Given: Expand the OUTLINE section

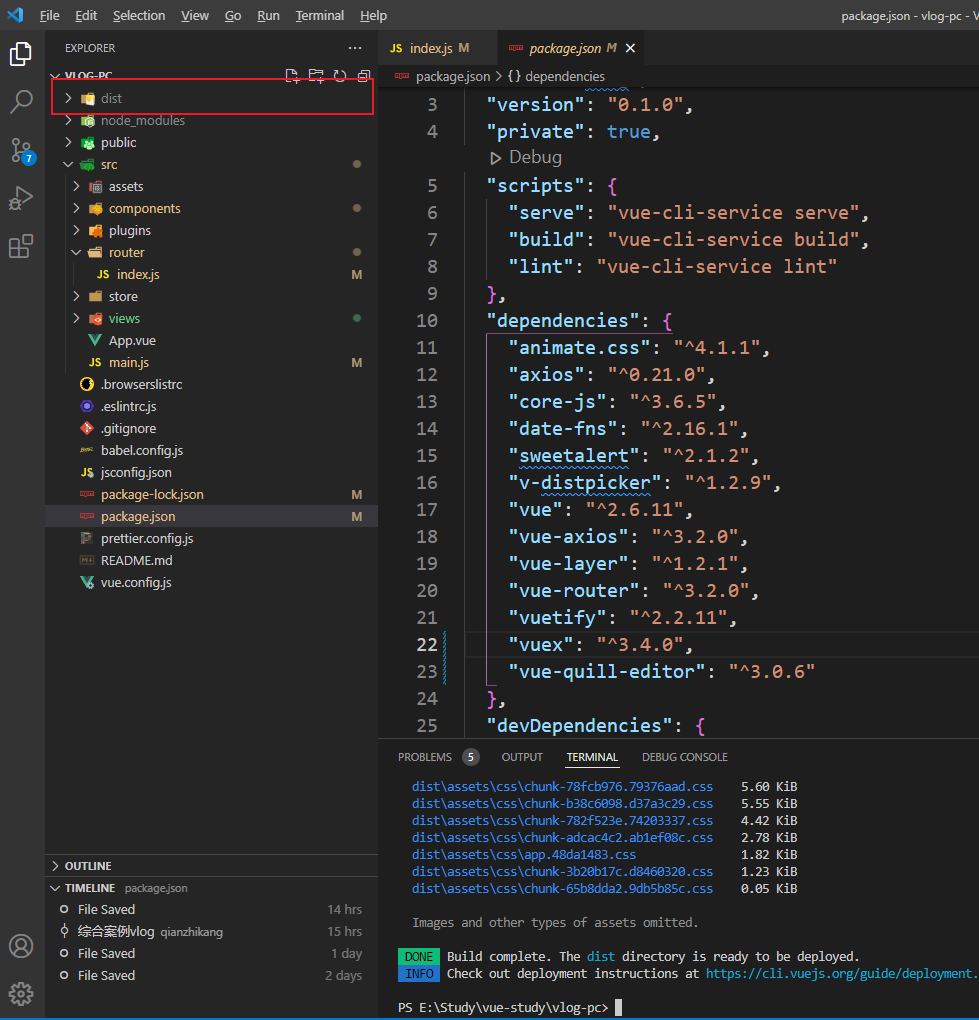Looking at the screenshot, I should (211, 866).
